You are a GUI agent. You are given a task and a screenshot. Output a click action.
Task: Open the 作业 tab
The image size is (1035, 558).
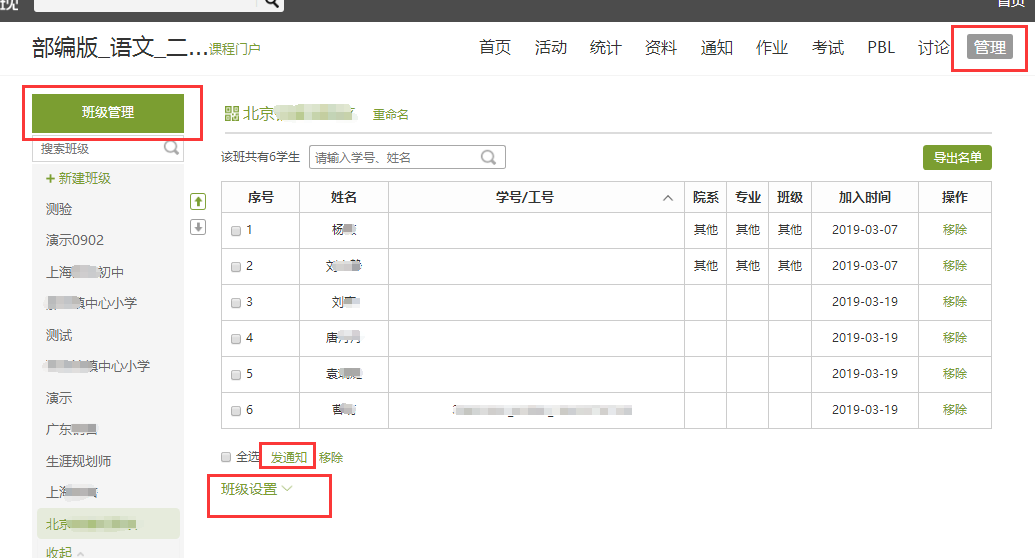tap(772, 48)
